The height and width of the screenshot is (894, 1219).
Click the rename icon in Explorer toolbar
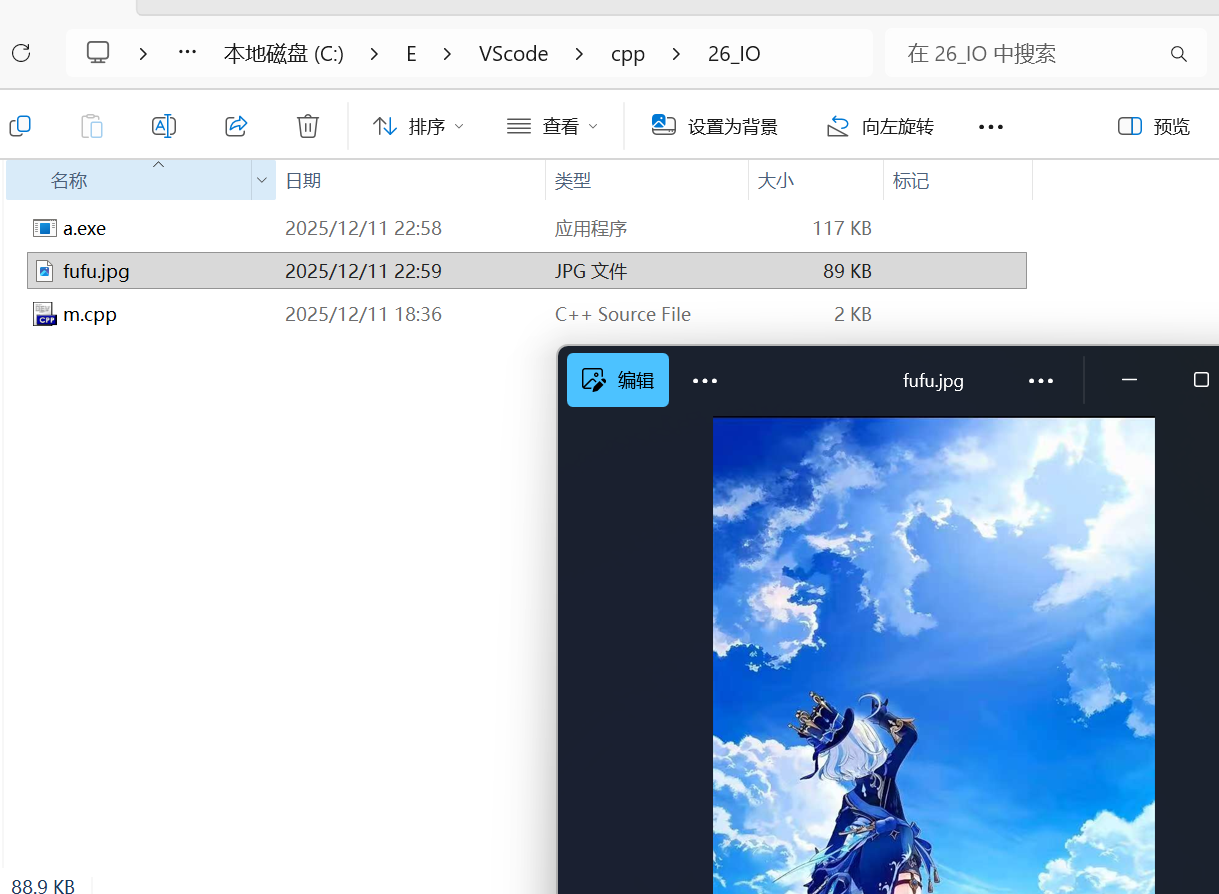click(x=164, y=126)
